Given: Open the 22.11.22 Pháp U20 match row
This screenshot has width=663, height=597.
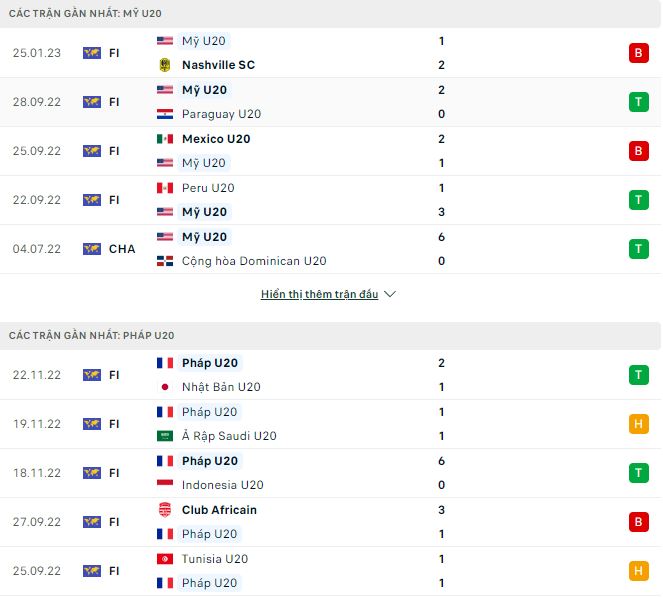Looking at the screenshot, I should [330, 375].
